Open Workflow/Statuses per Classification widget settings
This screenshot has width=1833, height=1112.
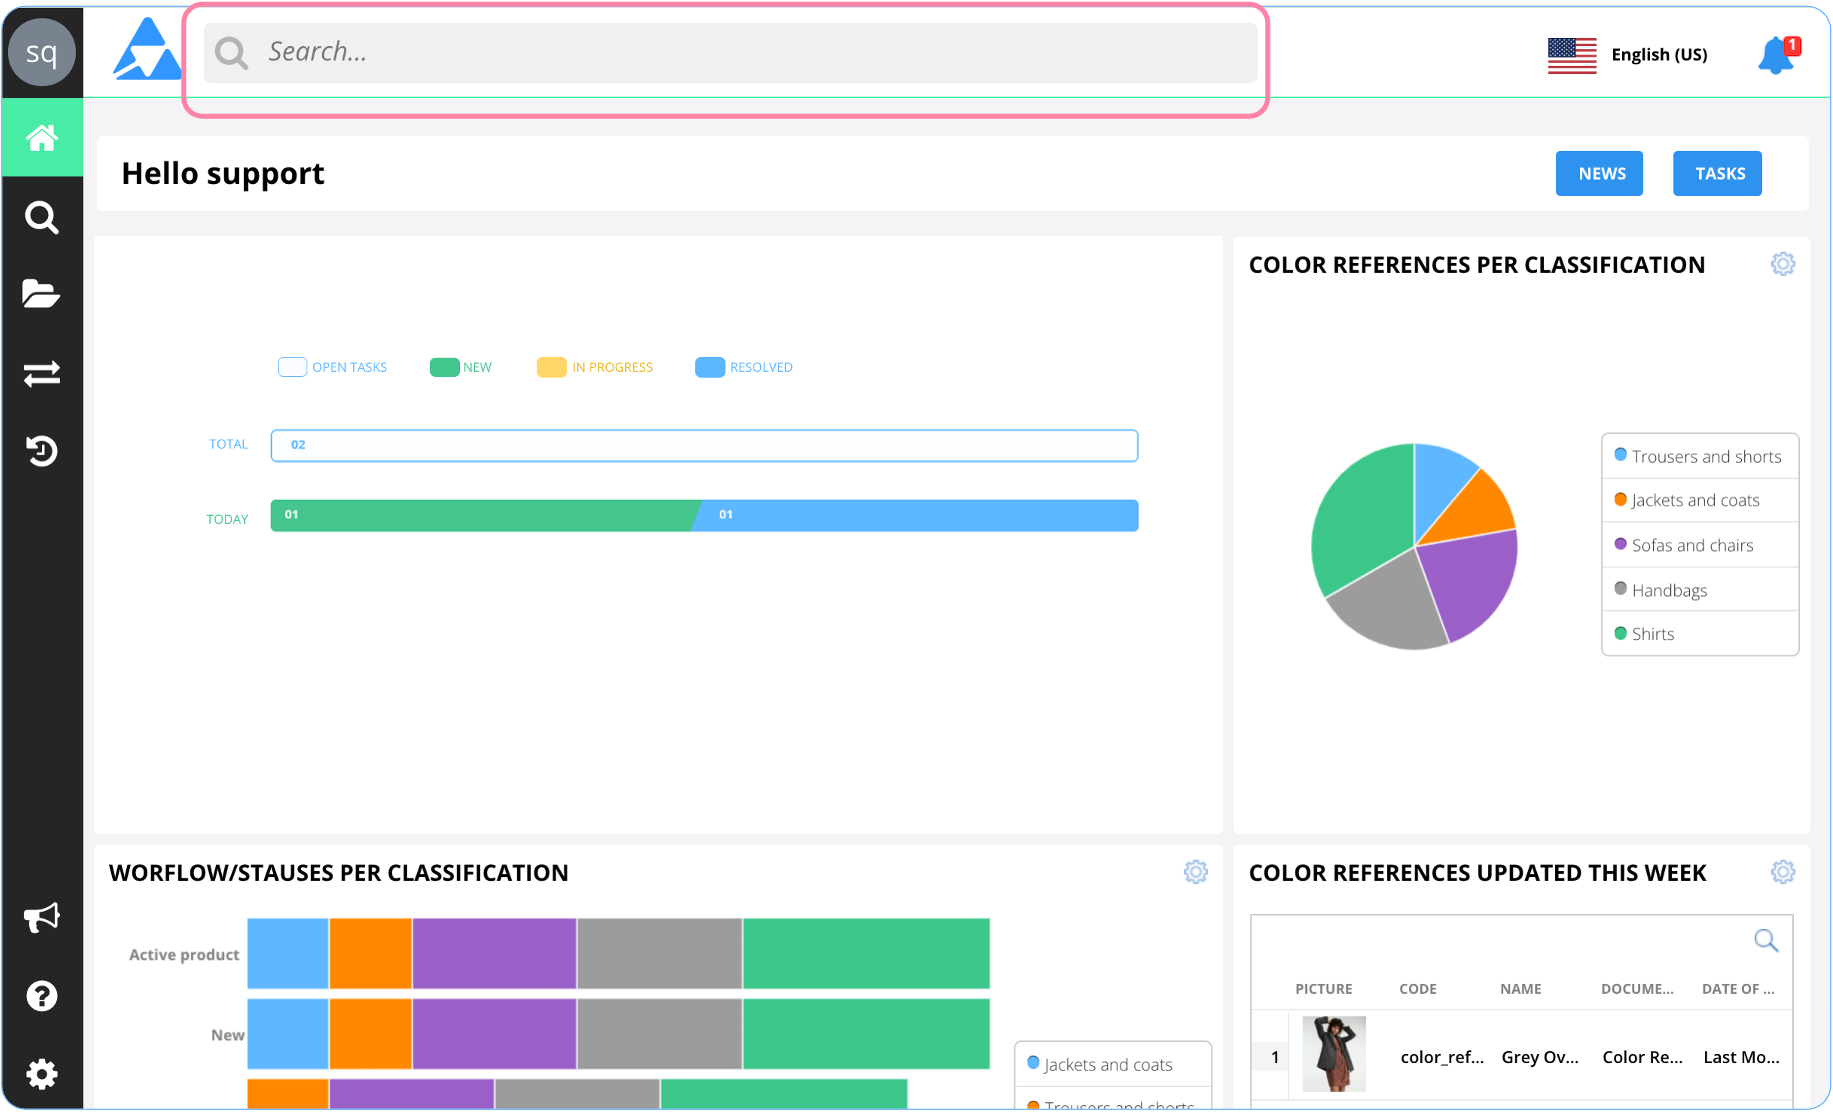tap(1196, 872)
